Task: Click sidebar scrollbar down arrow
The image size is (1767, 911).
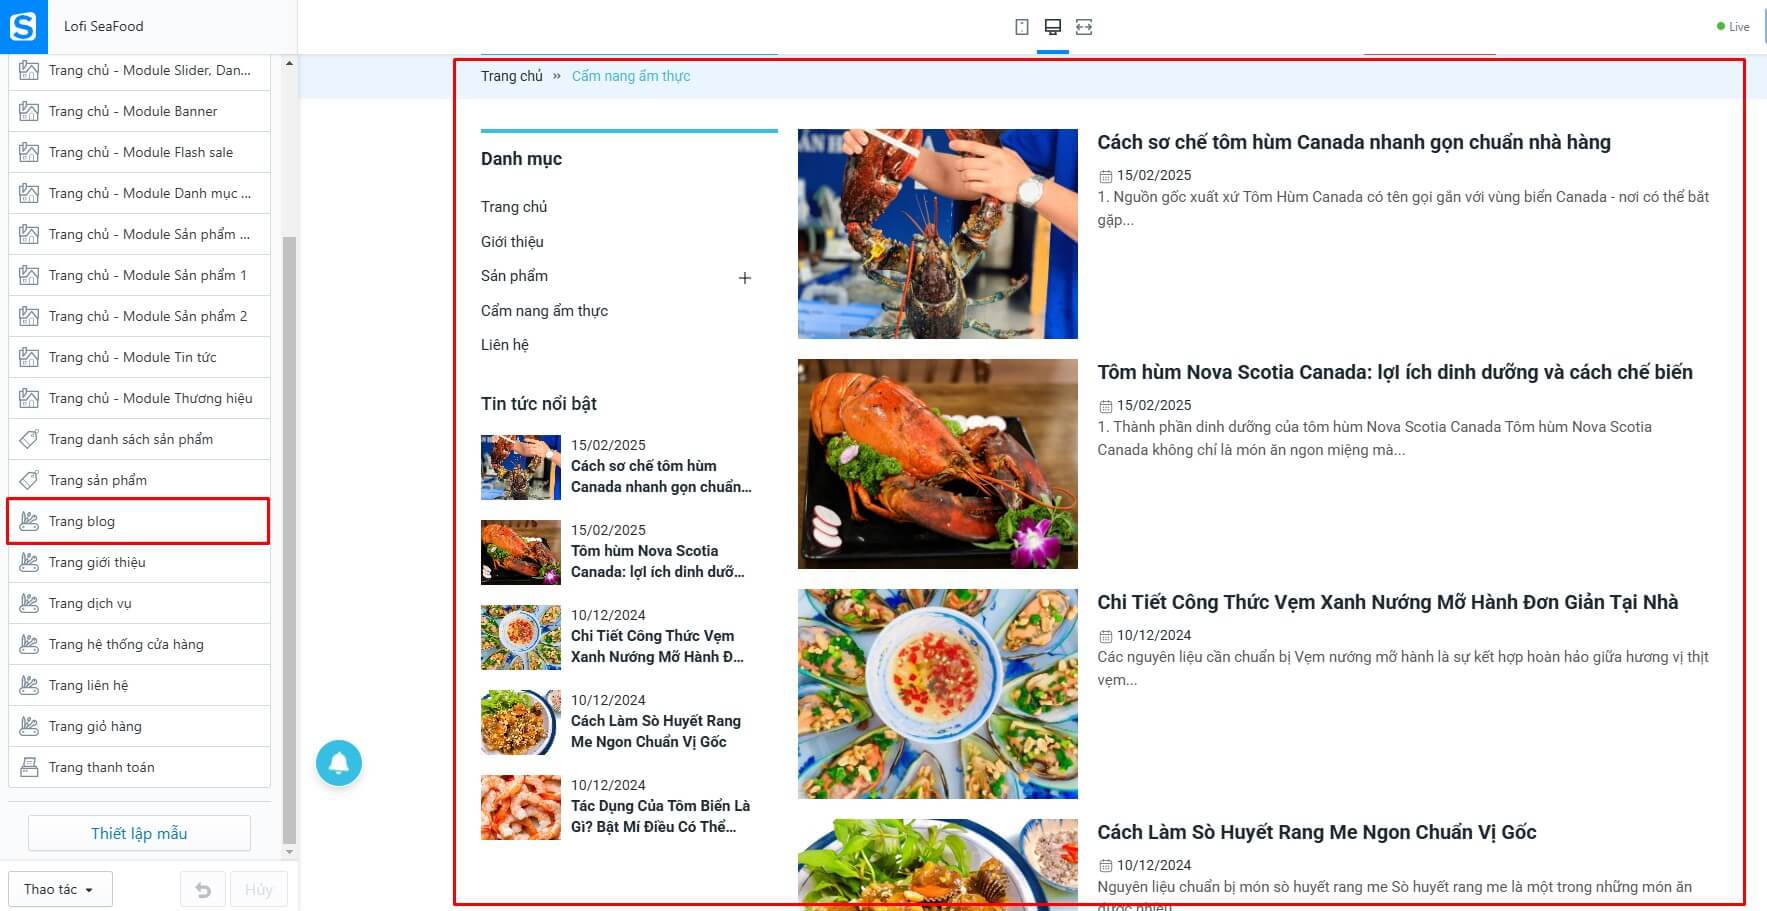Action: 289,852
